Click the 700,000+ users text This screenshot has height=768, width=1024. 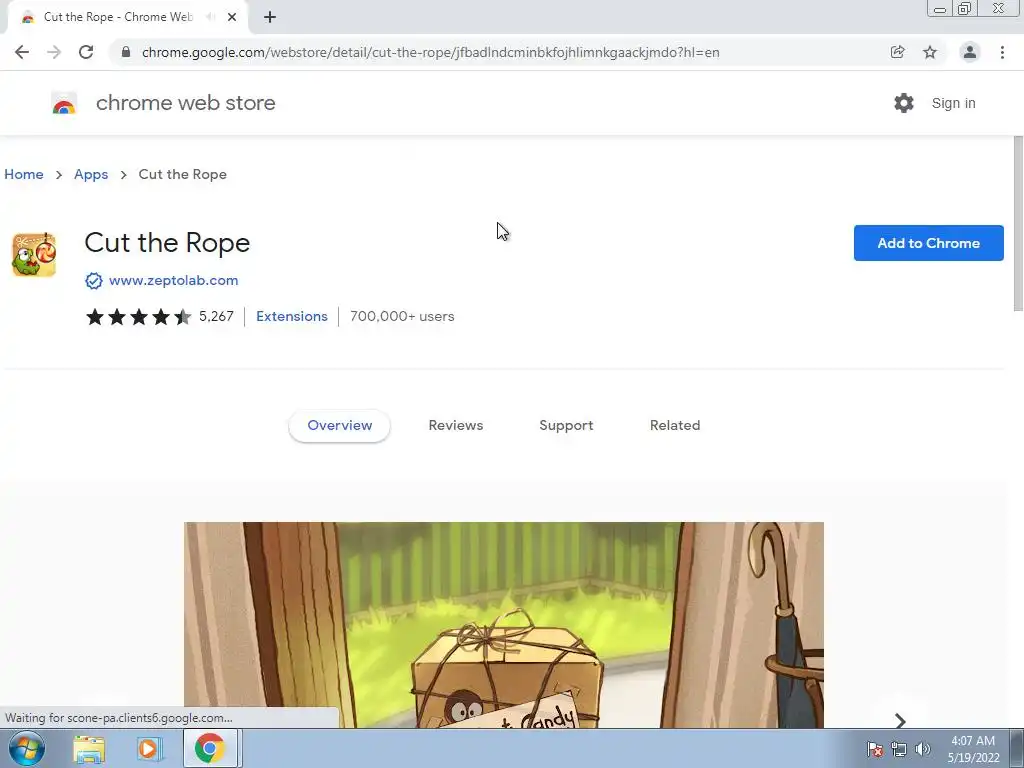click(x=402, y=316)
